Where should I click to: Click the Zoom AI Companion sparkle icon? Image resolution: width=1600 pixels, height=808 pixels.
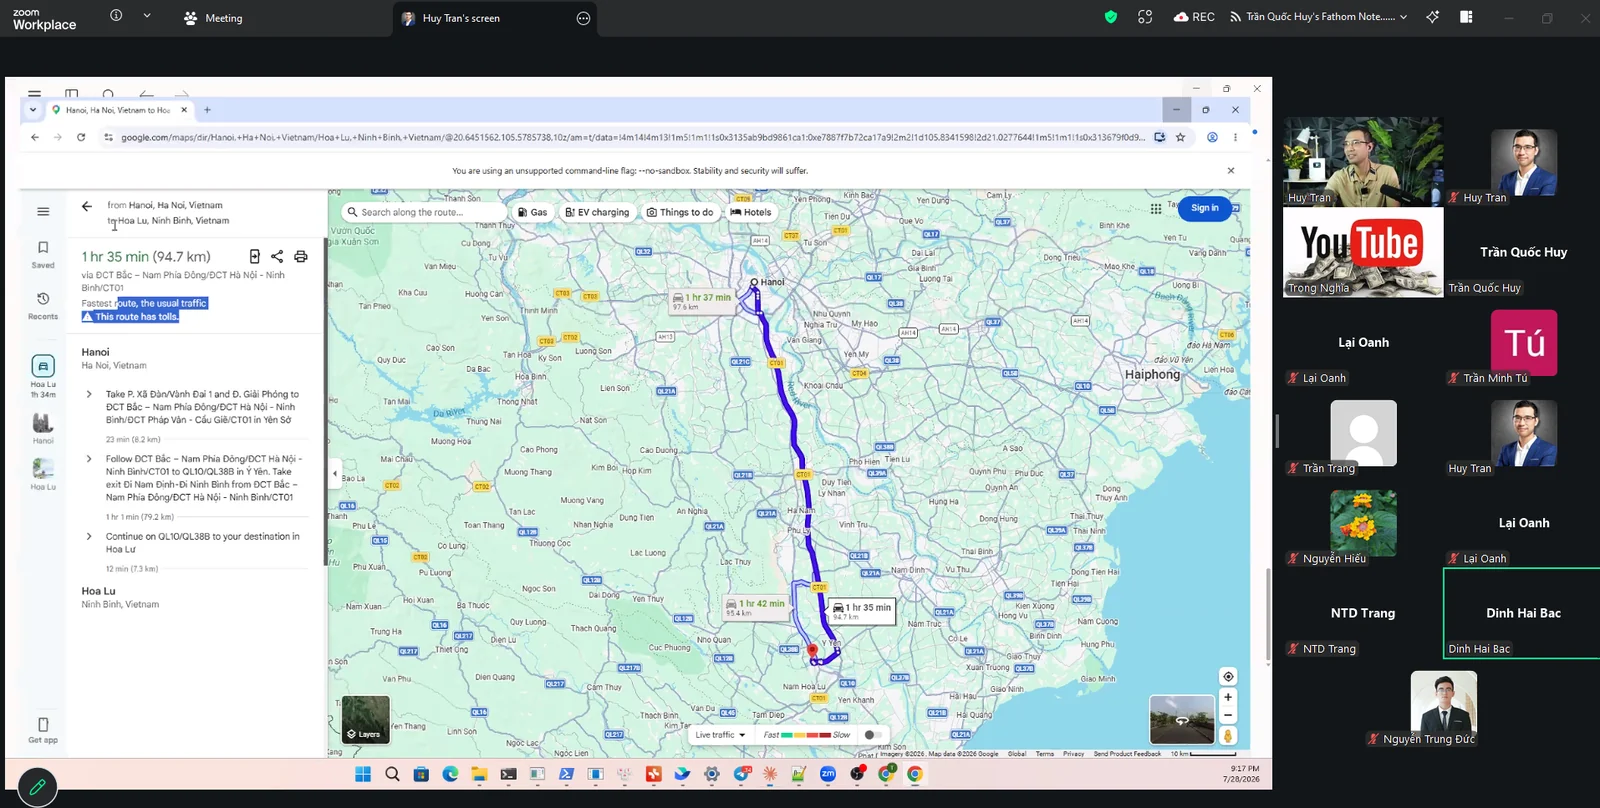click(x=1433, y=17)
